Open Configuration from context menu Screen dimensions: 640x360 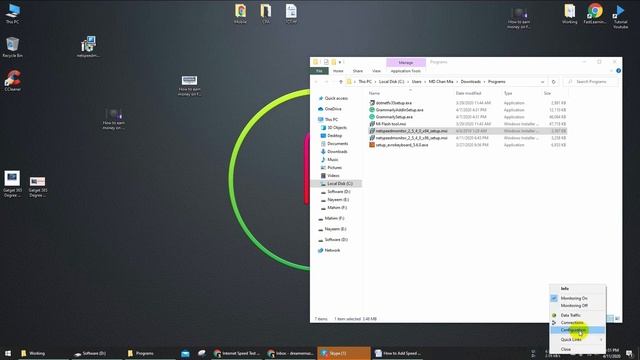point(577,330)
